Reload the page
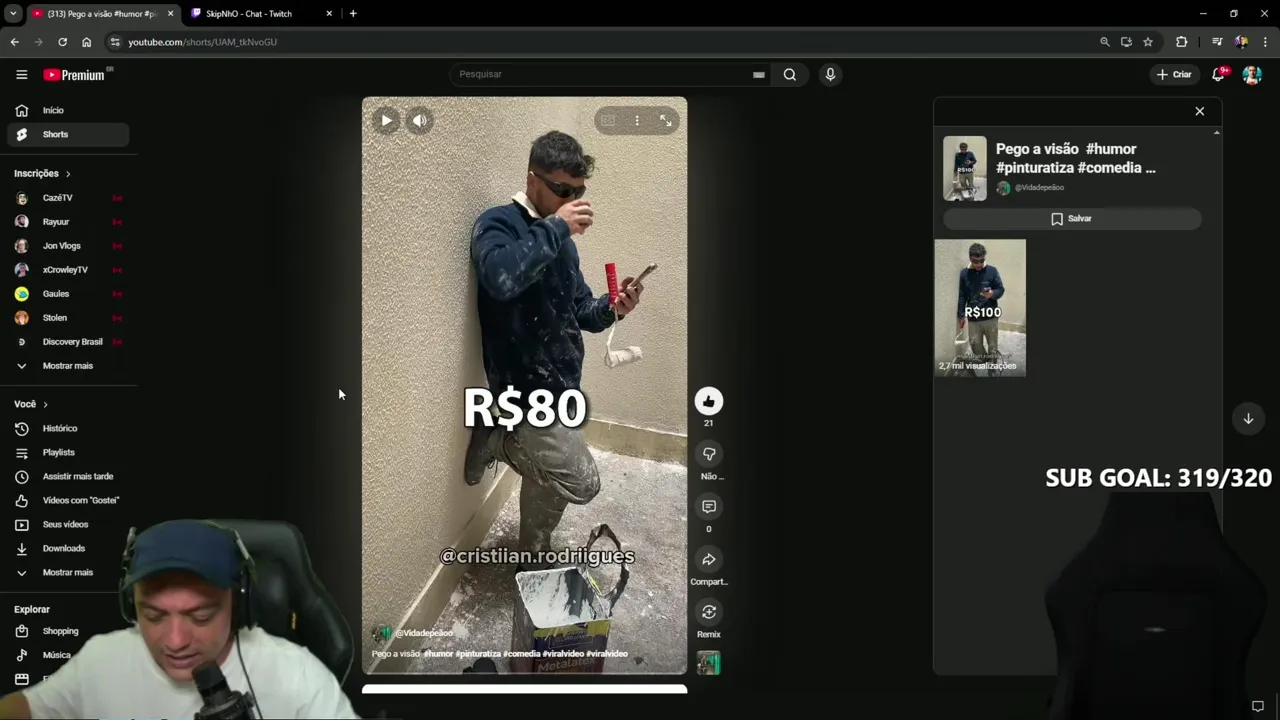 coord(62,42)
